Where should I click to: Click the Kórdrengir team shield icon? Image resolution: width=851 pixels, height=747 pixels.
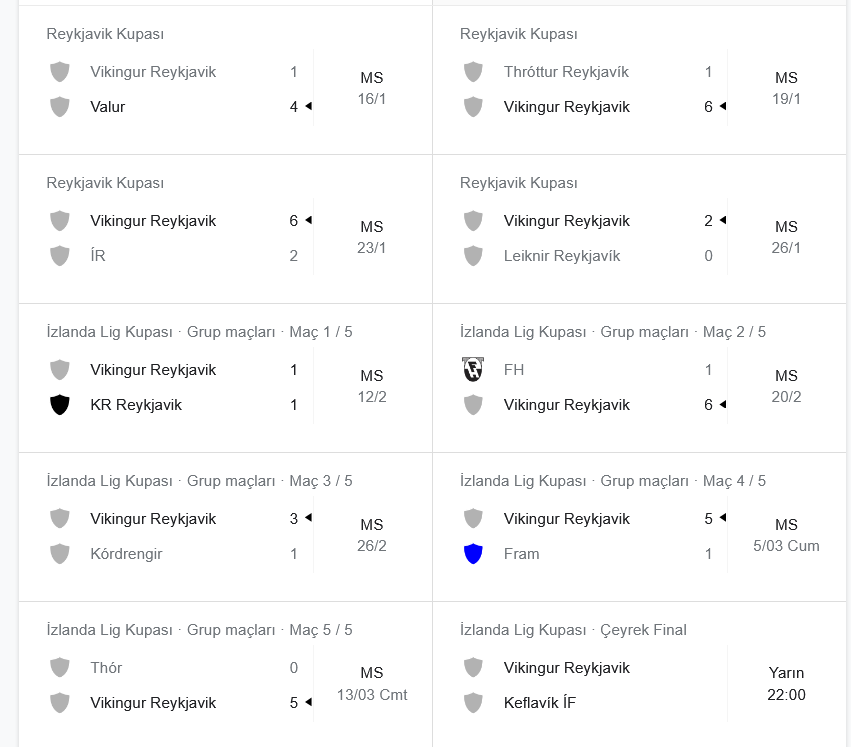(60, 554)
